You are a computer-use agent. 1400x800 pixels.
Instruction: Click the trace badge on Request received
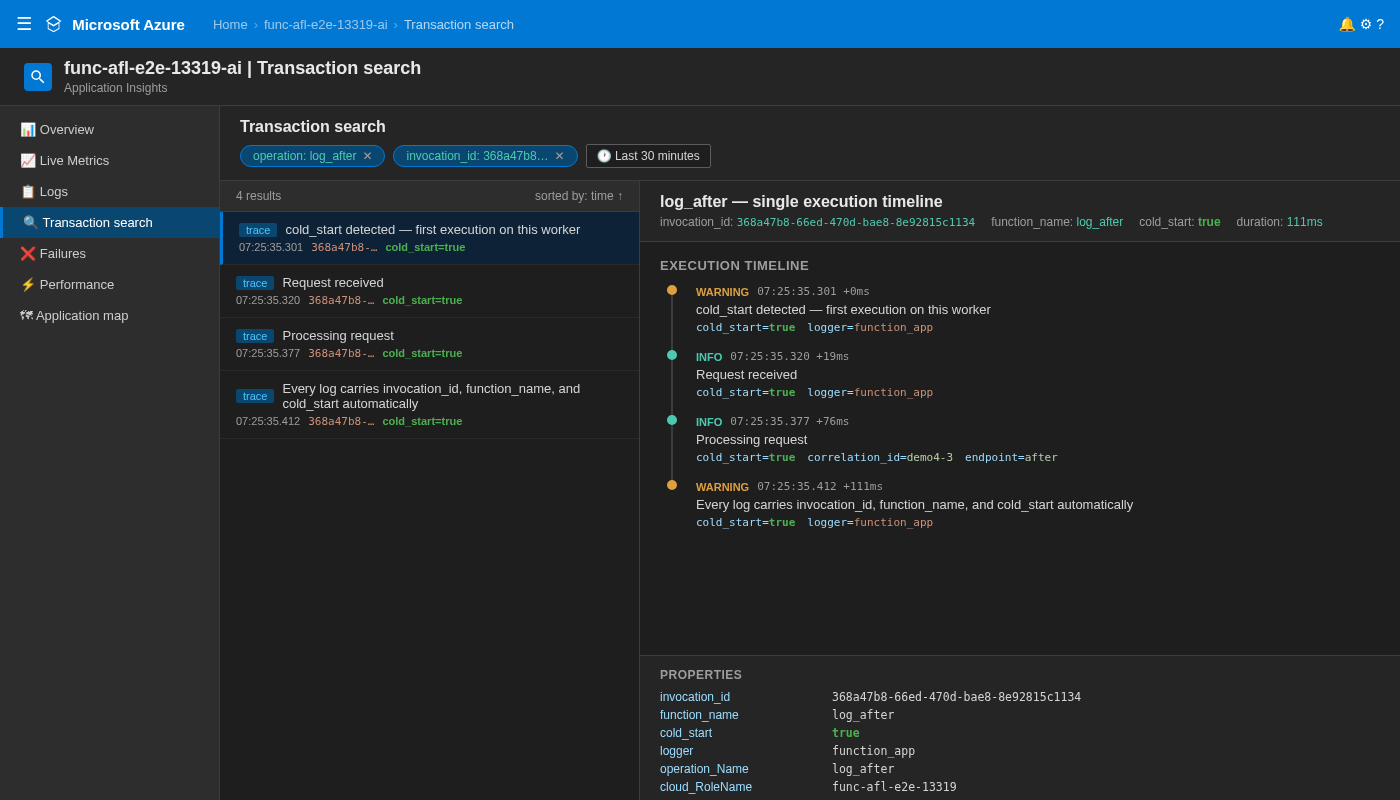pos(255,283)
